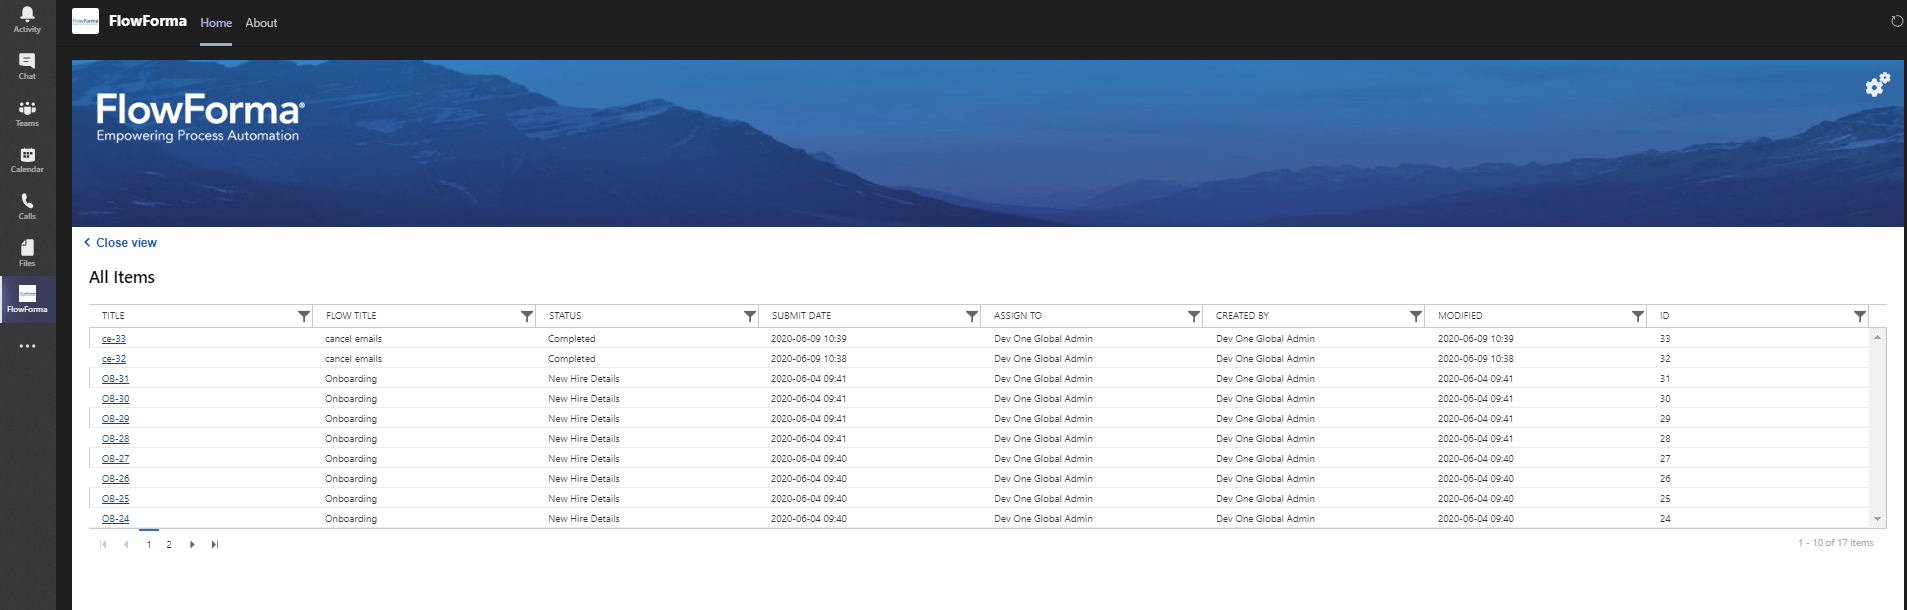
Task: Open item OB-27
Action: (x=115, y=459)
